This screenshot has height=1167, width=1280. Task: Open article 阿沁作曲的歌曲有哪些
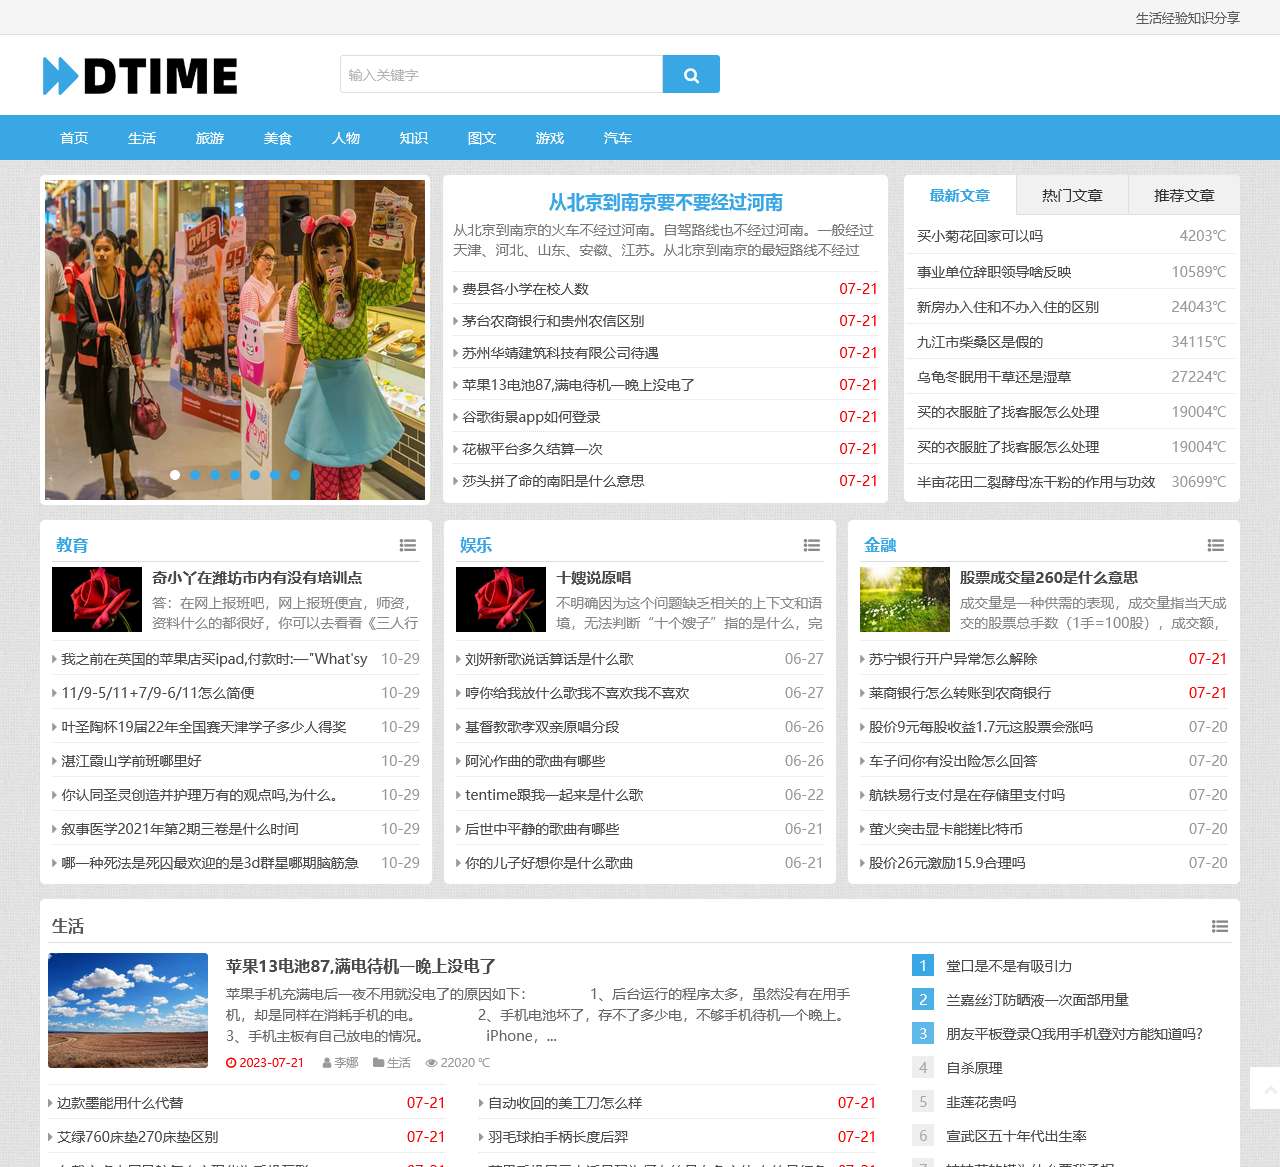pyautogui.click(x=535, y=761)
